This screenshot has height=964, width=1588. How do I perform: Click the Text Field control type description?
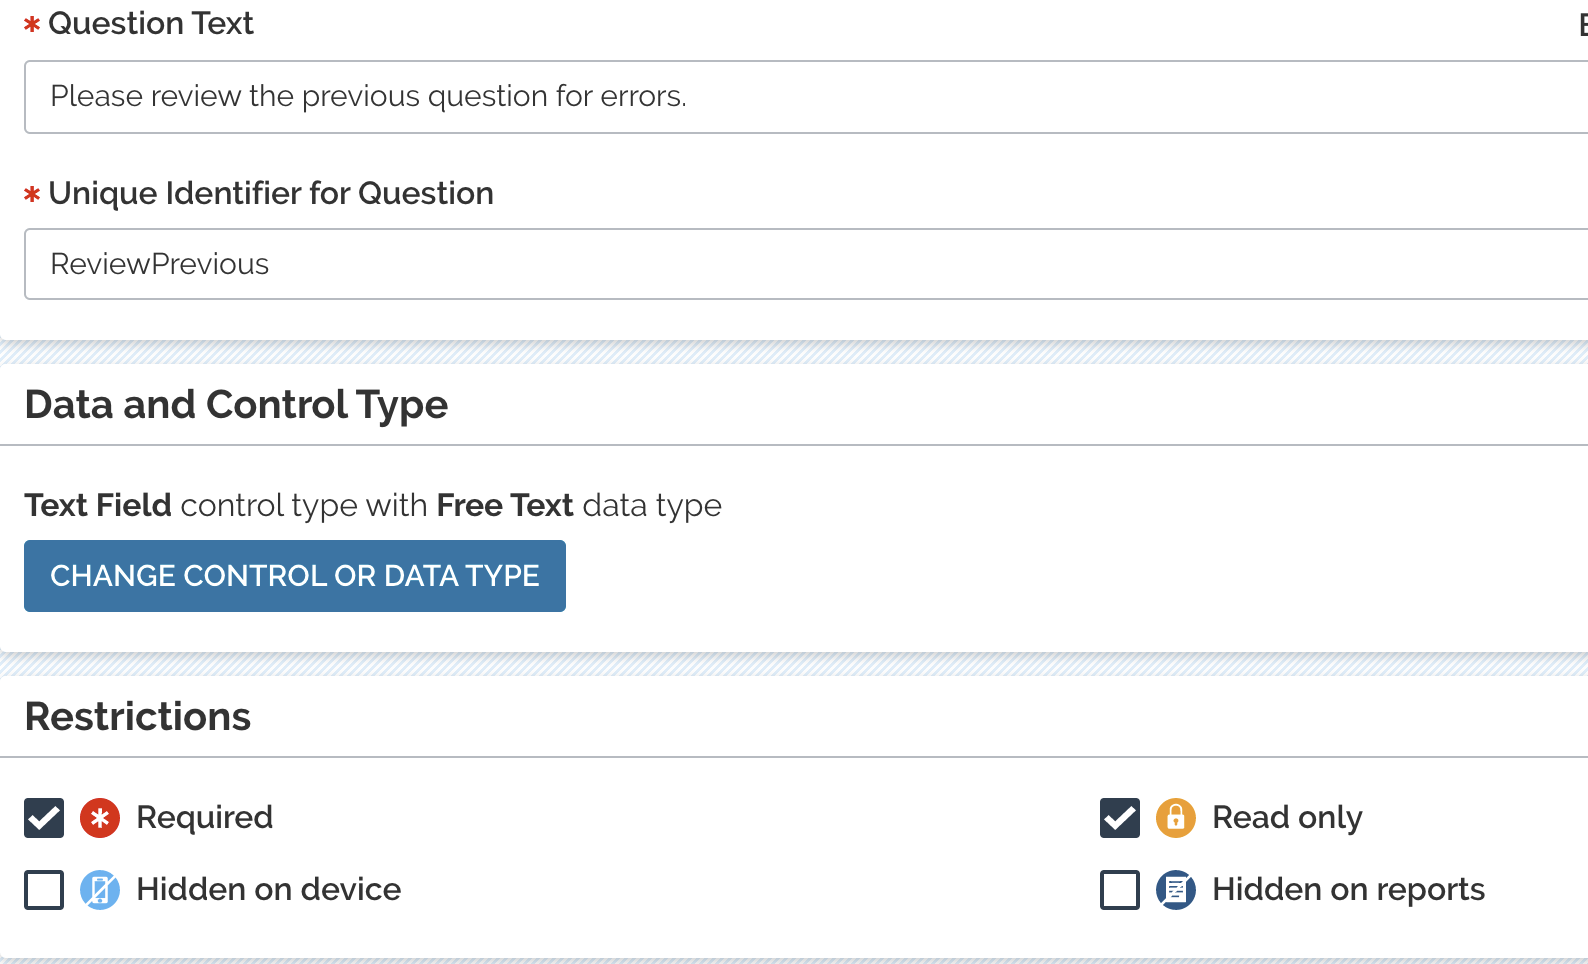(x=373, y=506)
